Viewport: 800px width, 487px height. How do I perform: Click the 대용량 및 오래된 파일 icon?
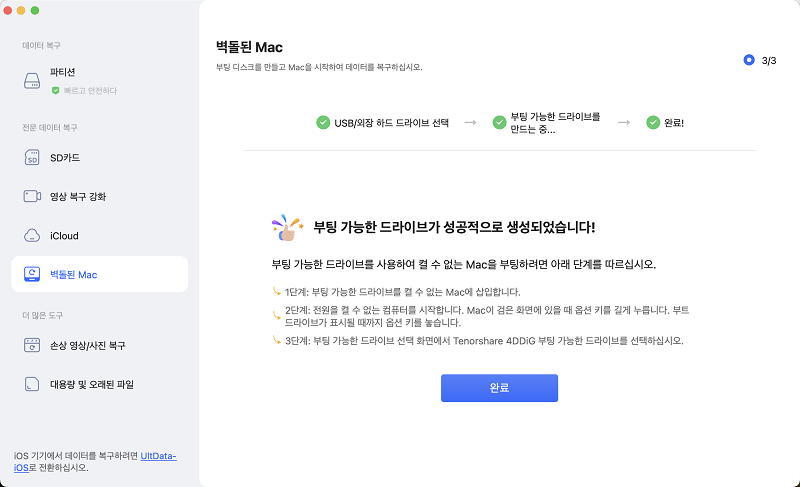[x=32, y=384]
